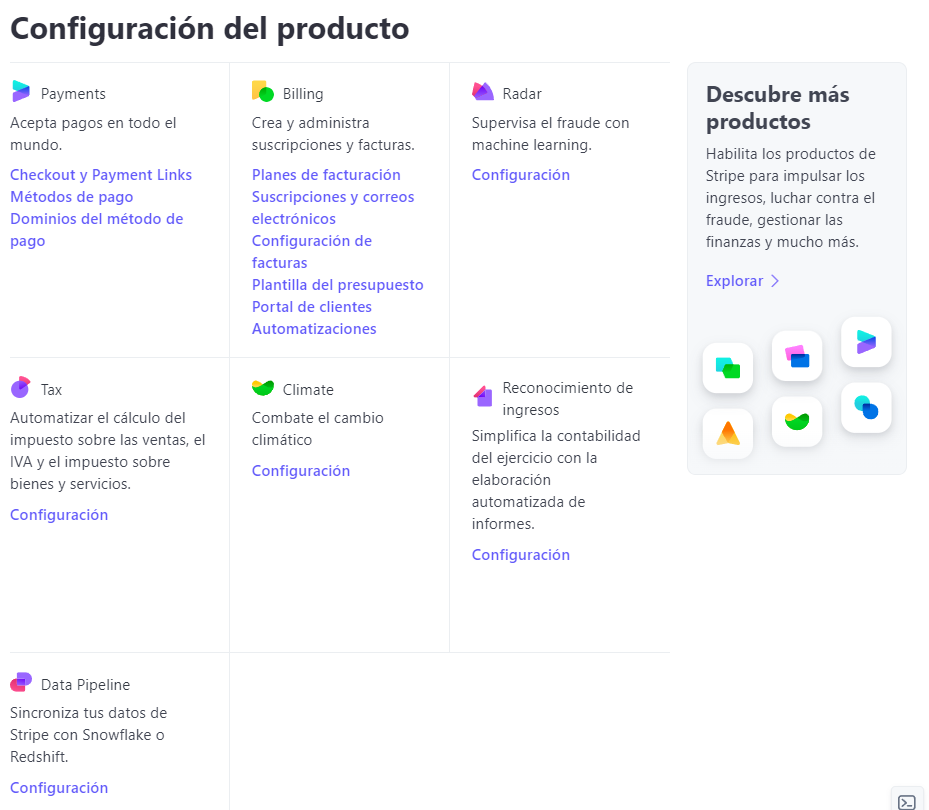Screen dimensions: 929x810
Task: Click the Climate icon next to the Climate heading
Action: (x=263, y=388)
